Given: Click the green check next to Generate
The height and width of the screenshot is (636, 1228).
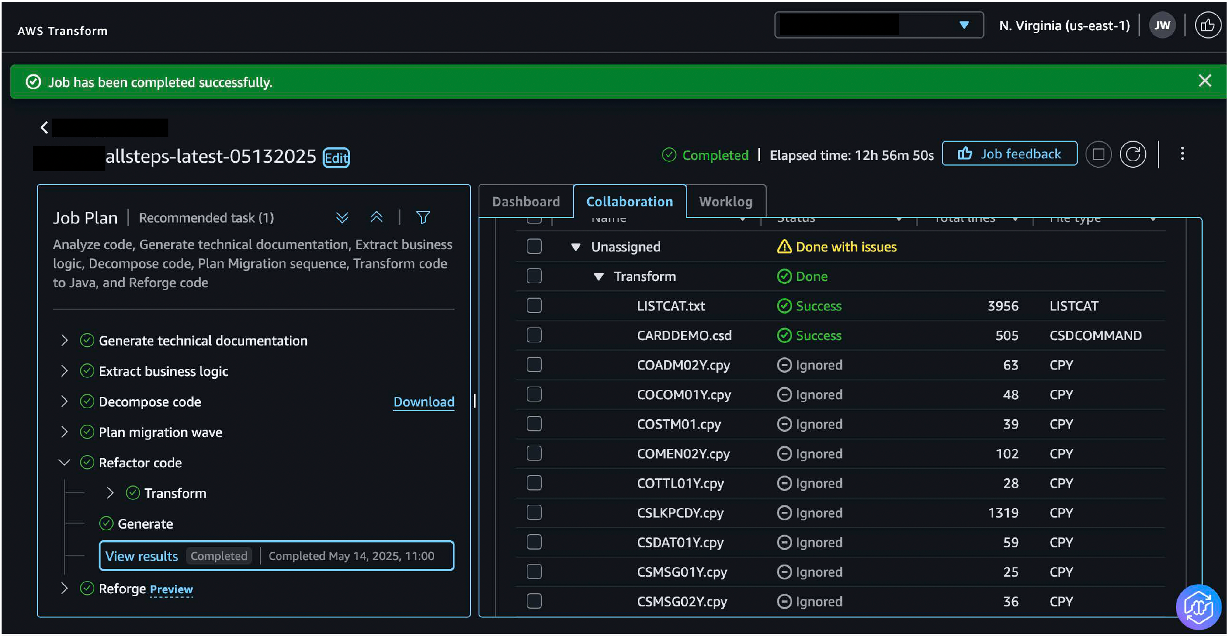Looking at the screenshot, I should pyautogui.click(x=106, y=524).
